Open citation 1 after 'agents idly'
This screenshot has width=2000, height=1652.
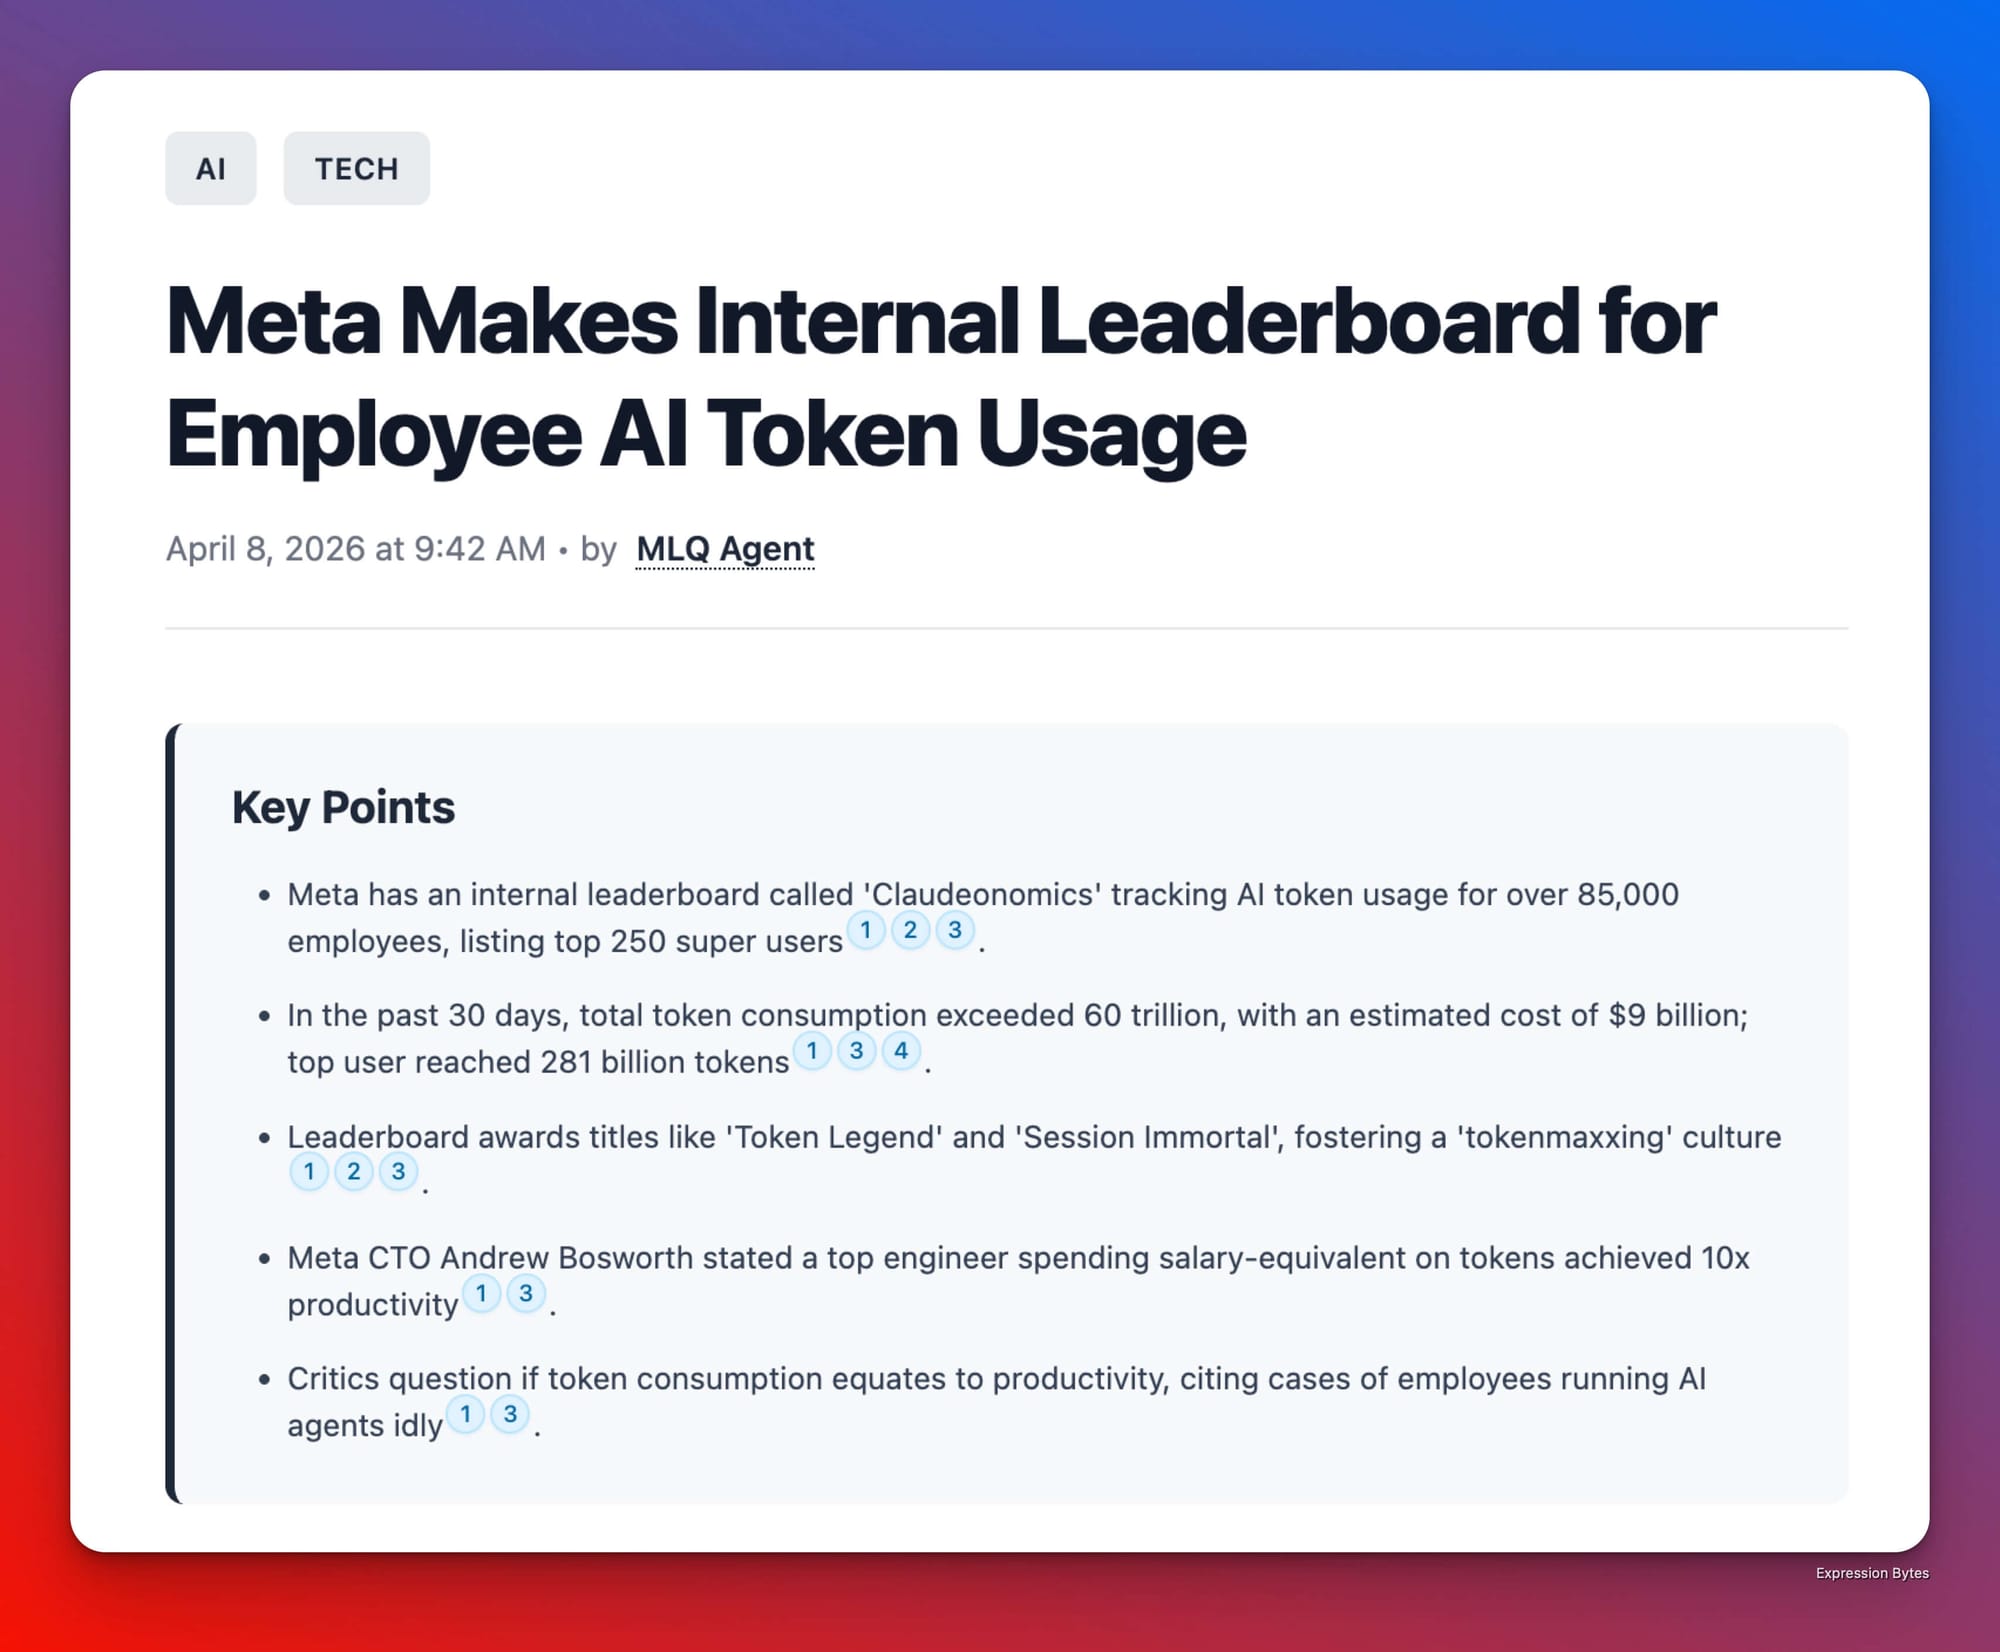[x=465, y=1414]
